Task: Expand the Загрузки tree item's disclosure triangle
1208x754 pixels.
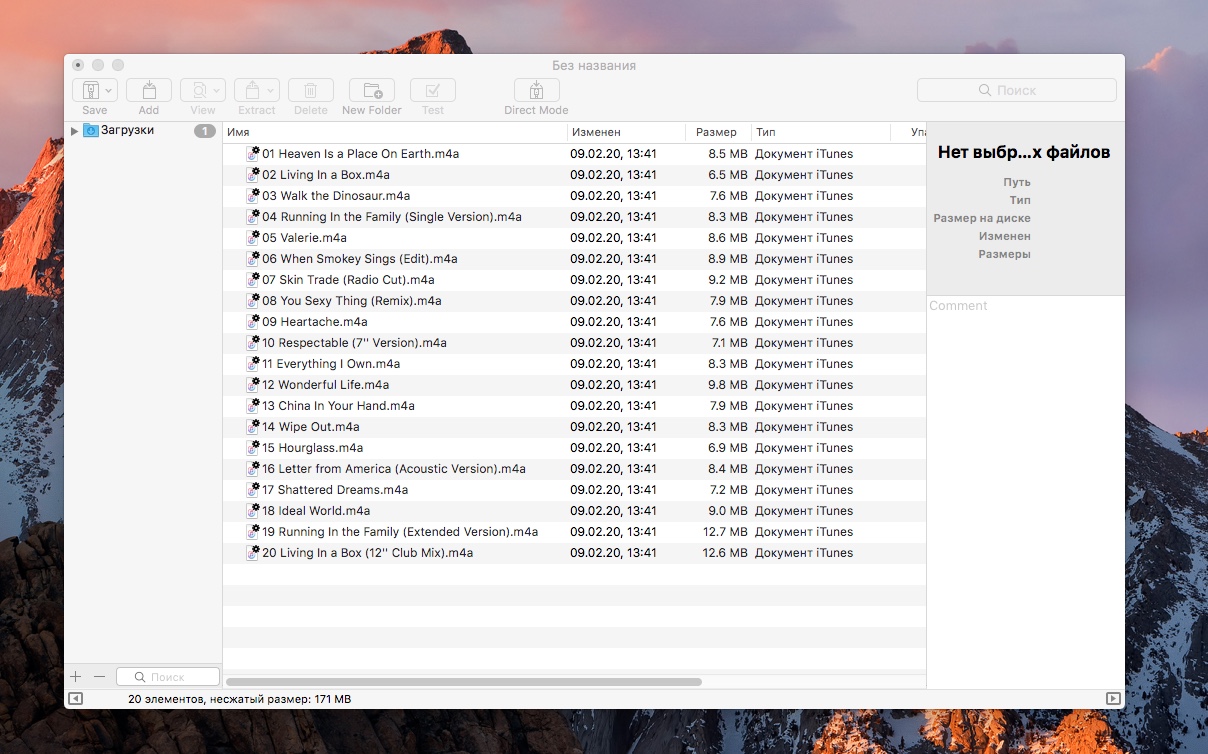Action: (74, 131)
